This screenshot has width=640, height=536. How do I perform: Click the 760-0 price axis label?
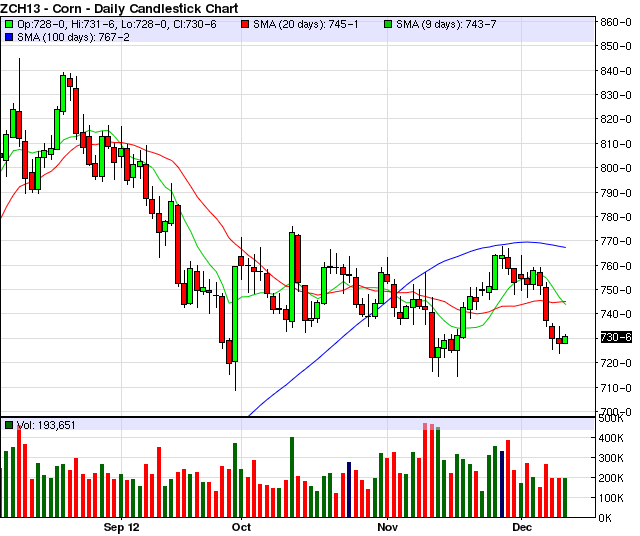[x=616, y=266]
